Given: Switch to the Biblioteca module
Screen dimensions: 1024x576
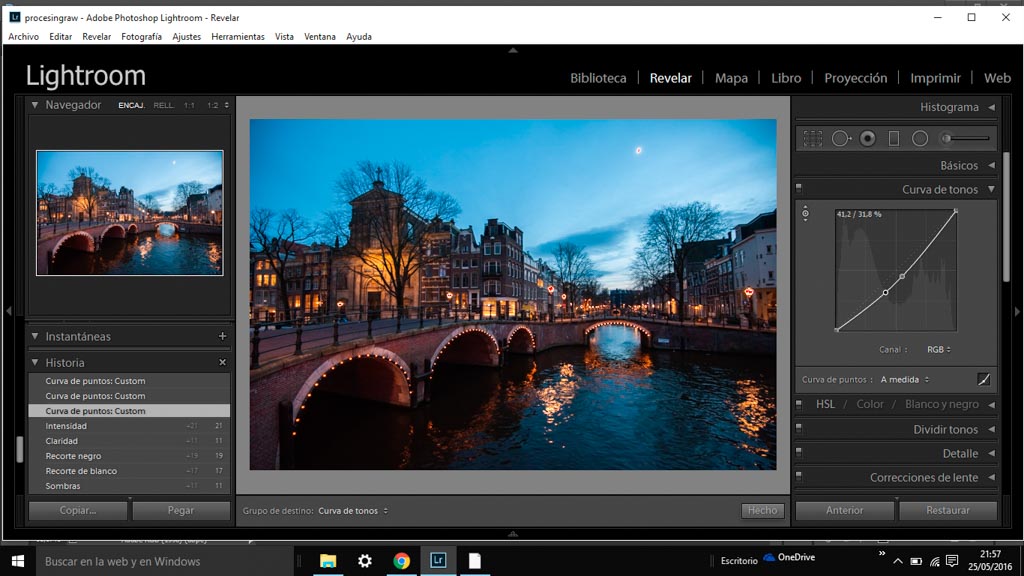Looking at the screenshot, I should coord(598,78).
